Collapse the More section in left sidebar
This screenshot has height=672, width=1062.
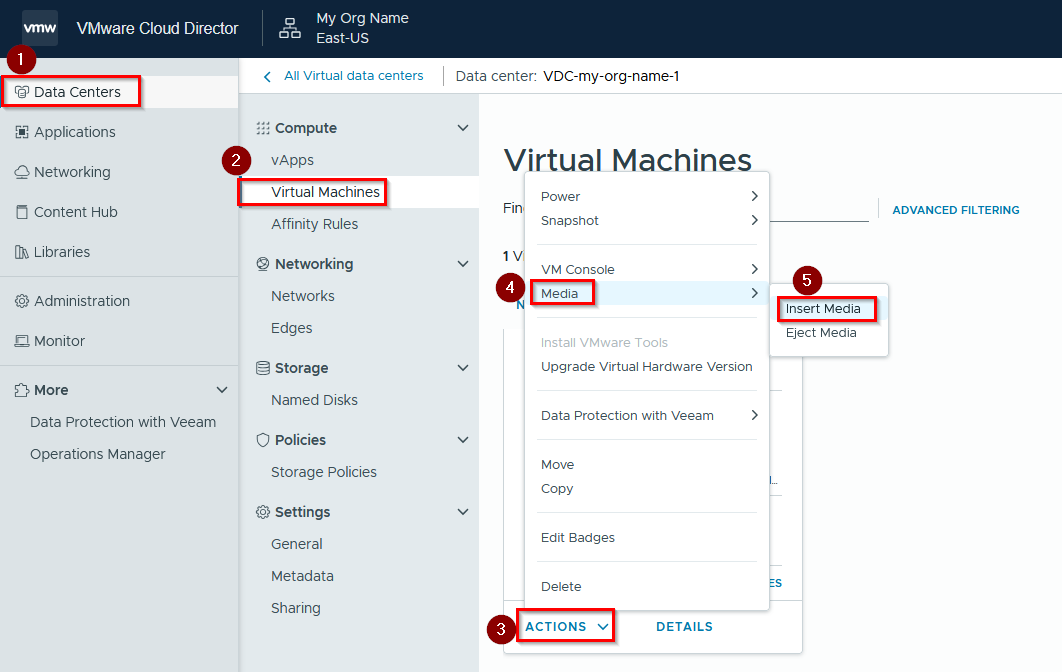coord(222,390)
